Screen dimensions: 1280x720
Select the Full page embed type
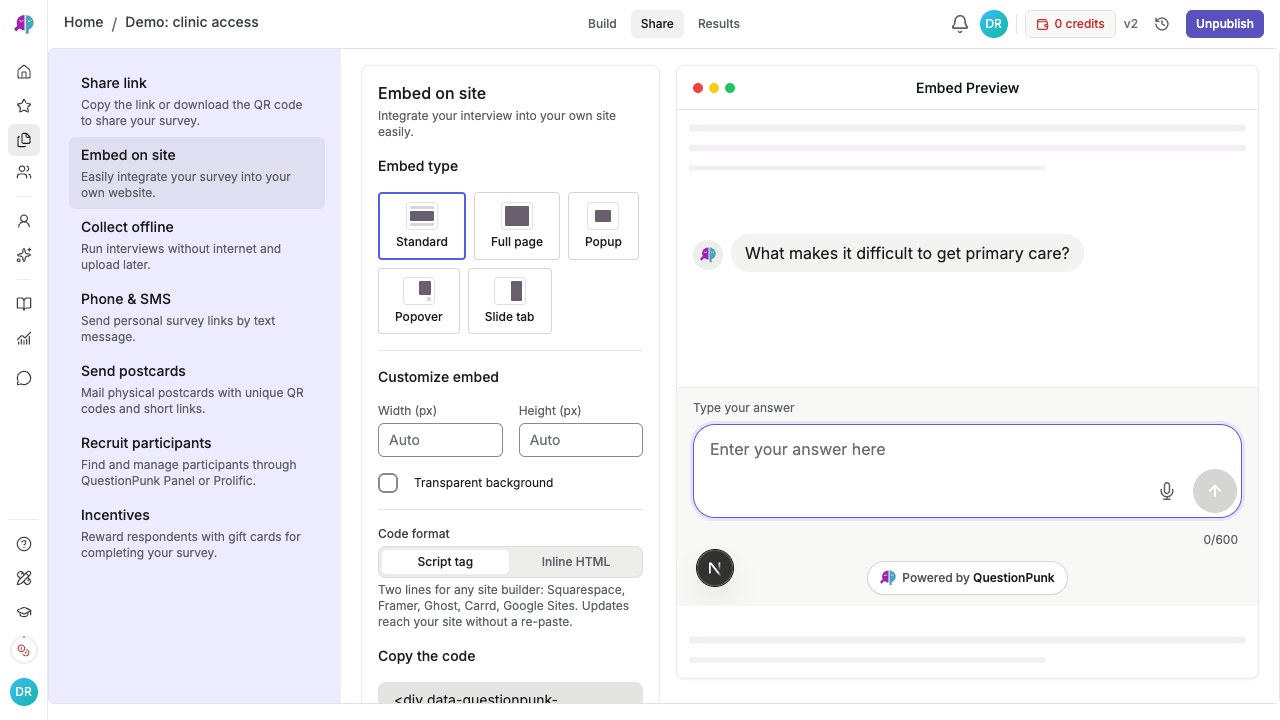[517, 226]
